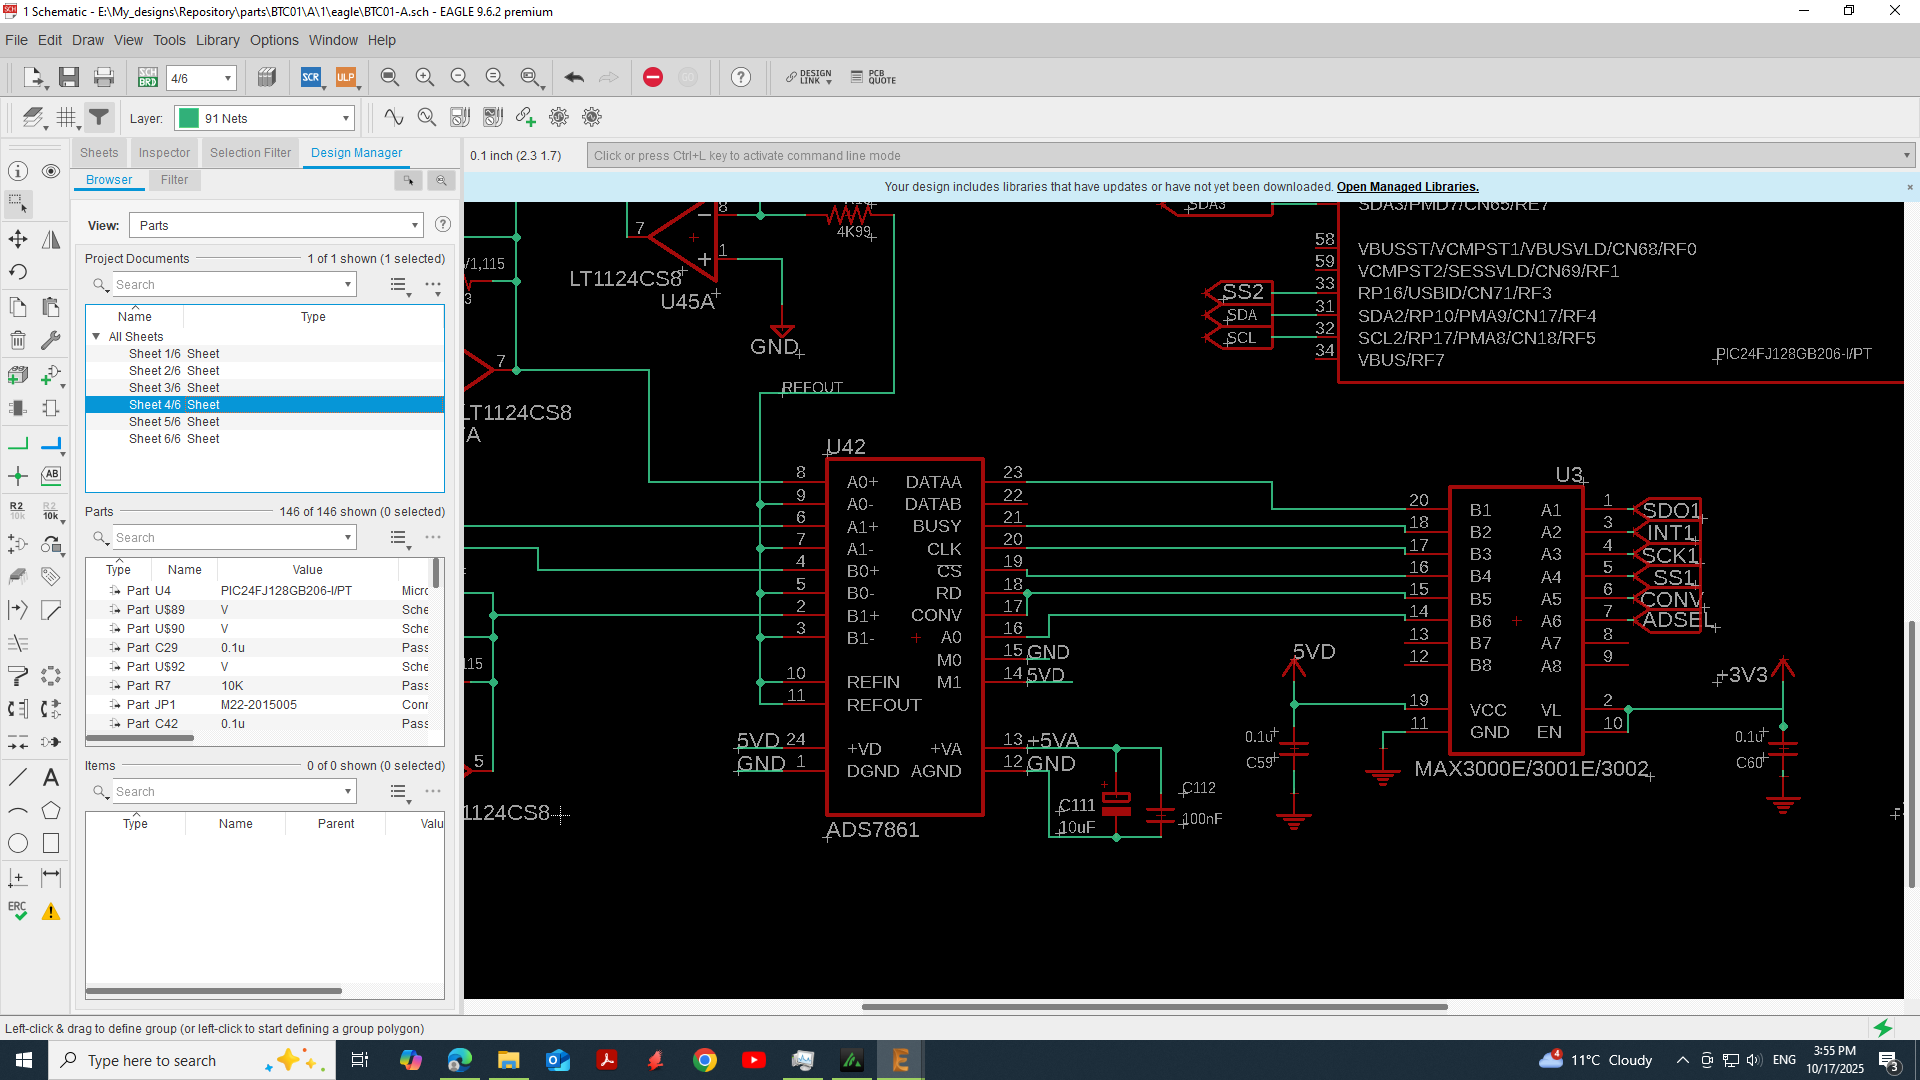Image resolution: width=1920 pixels, height=1080 pixels.
Task: Collapse the All Sheets tree node
Action: coord(97,337)
